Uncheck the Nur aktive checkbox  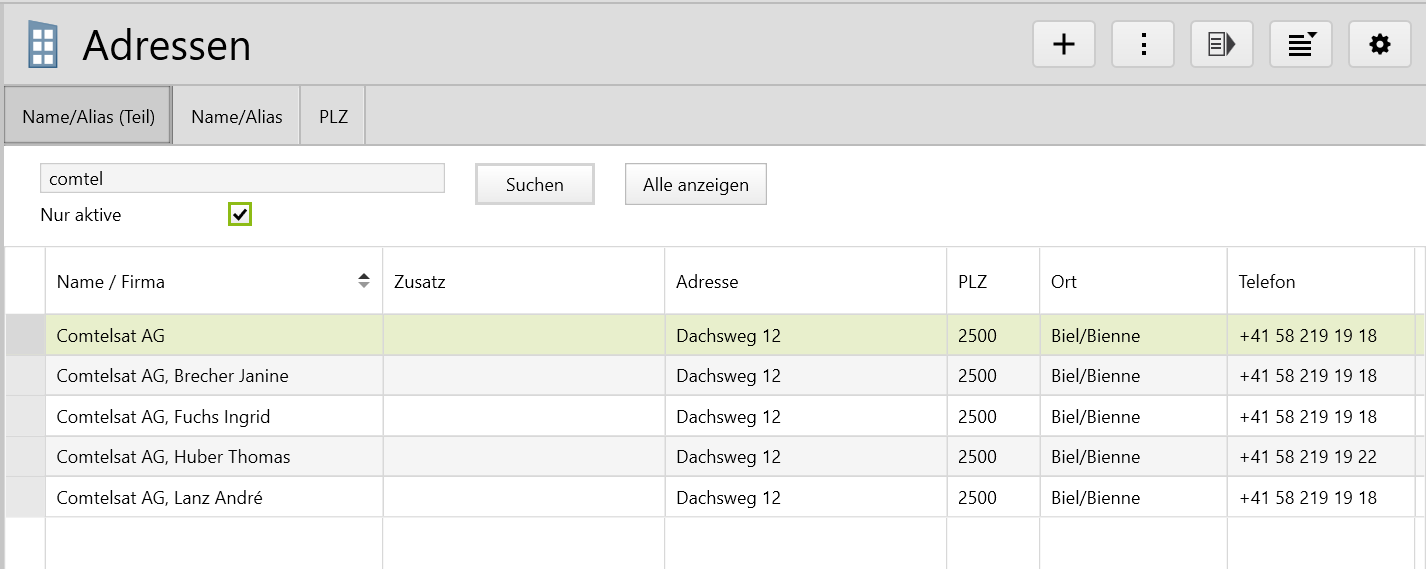(240, 214)
